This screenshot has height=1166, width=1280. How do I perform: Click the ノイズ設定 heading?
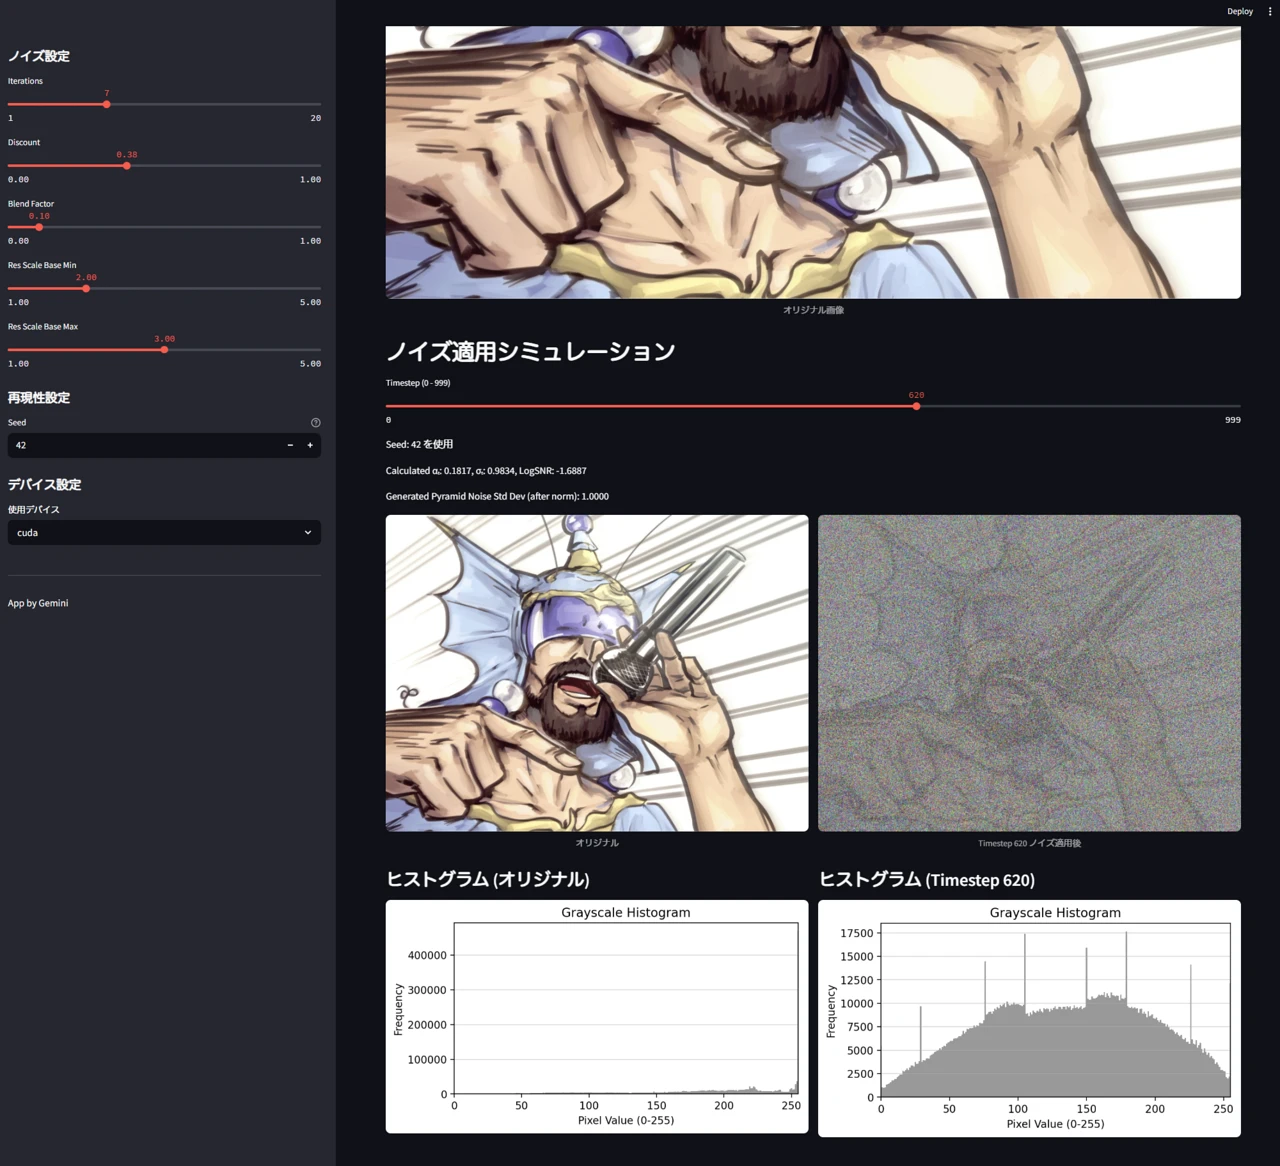[x=39, y=56]
